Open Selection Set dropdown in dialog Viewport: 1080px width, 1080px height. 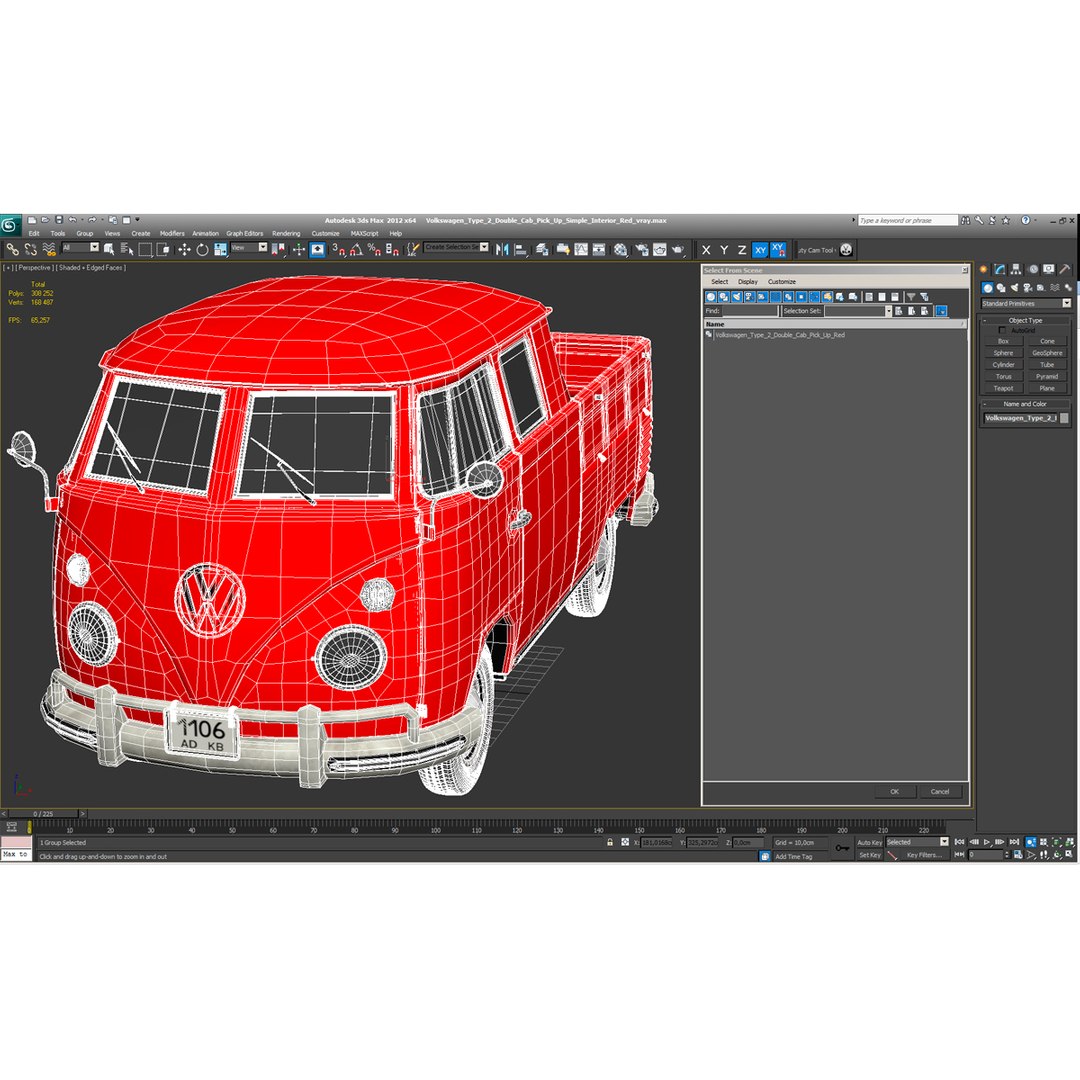click(x=858, y=311)
